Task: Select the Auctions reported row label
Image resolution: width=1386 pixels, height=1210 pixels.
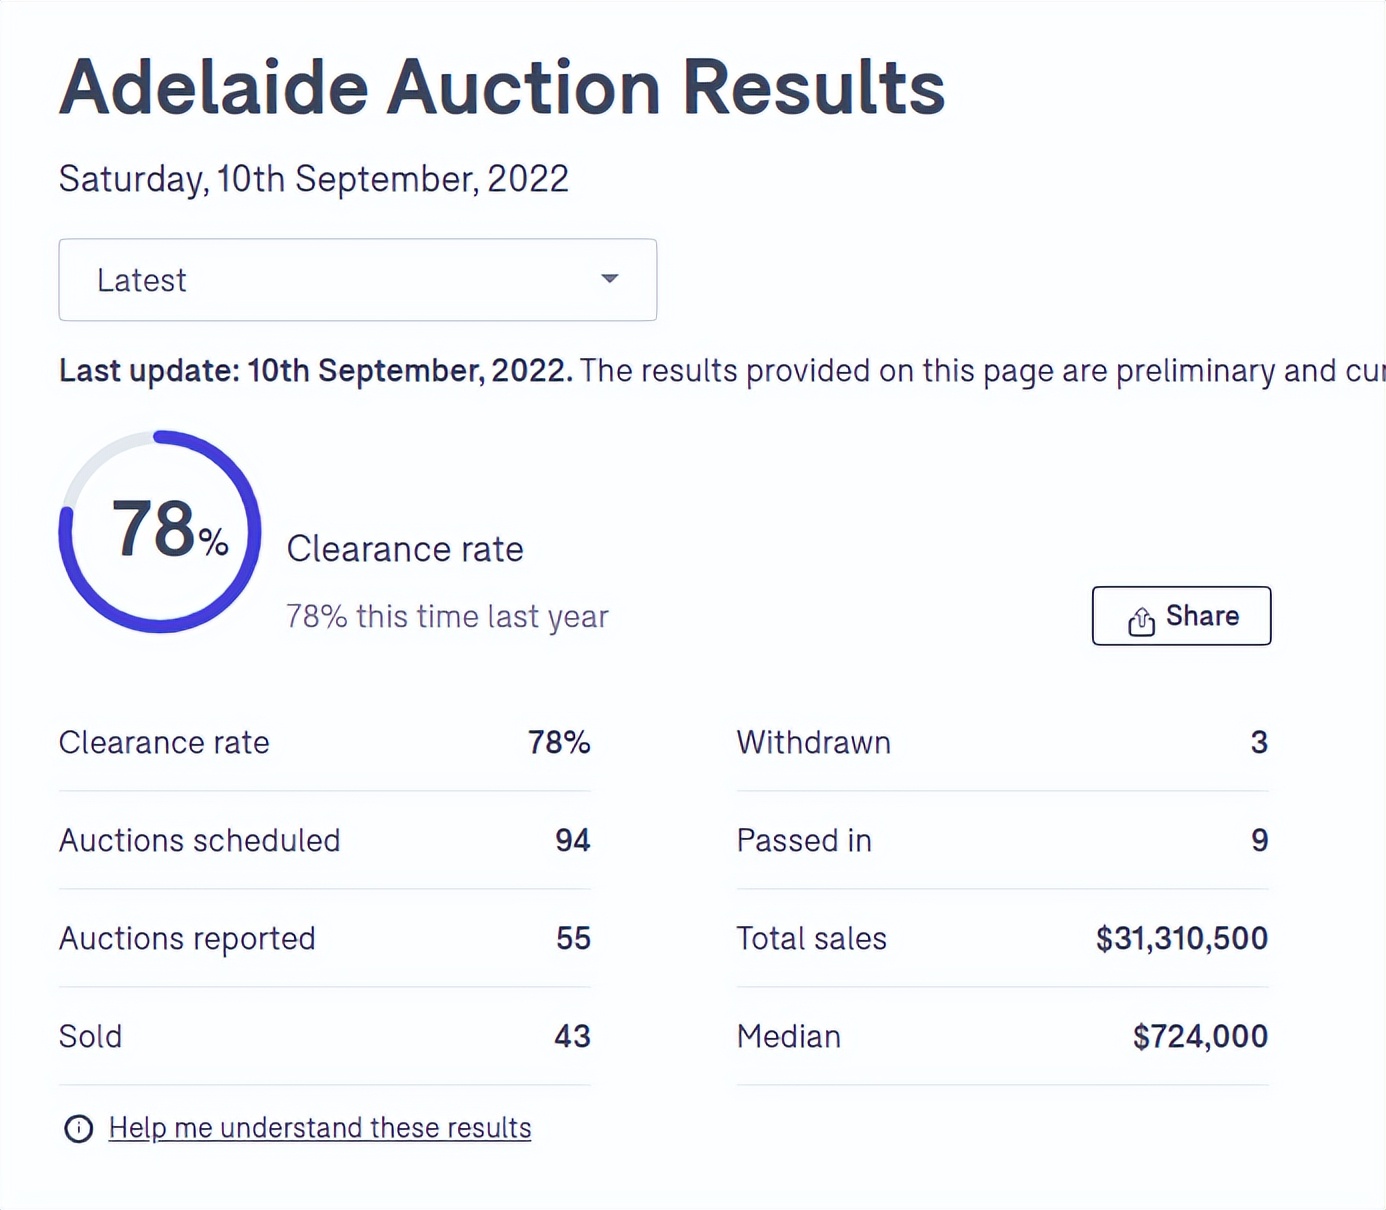Action: 187,938
